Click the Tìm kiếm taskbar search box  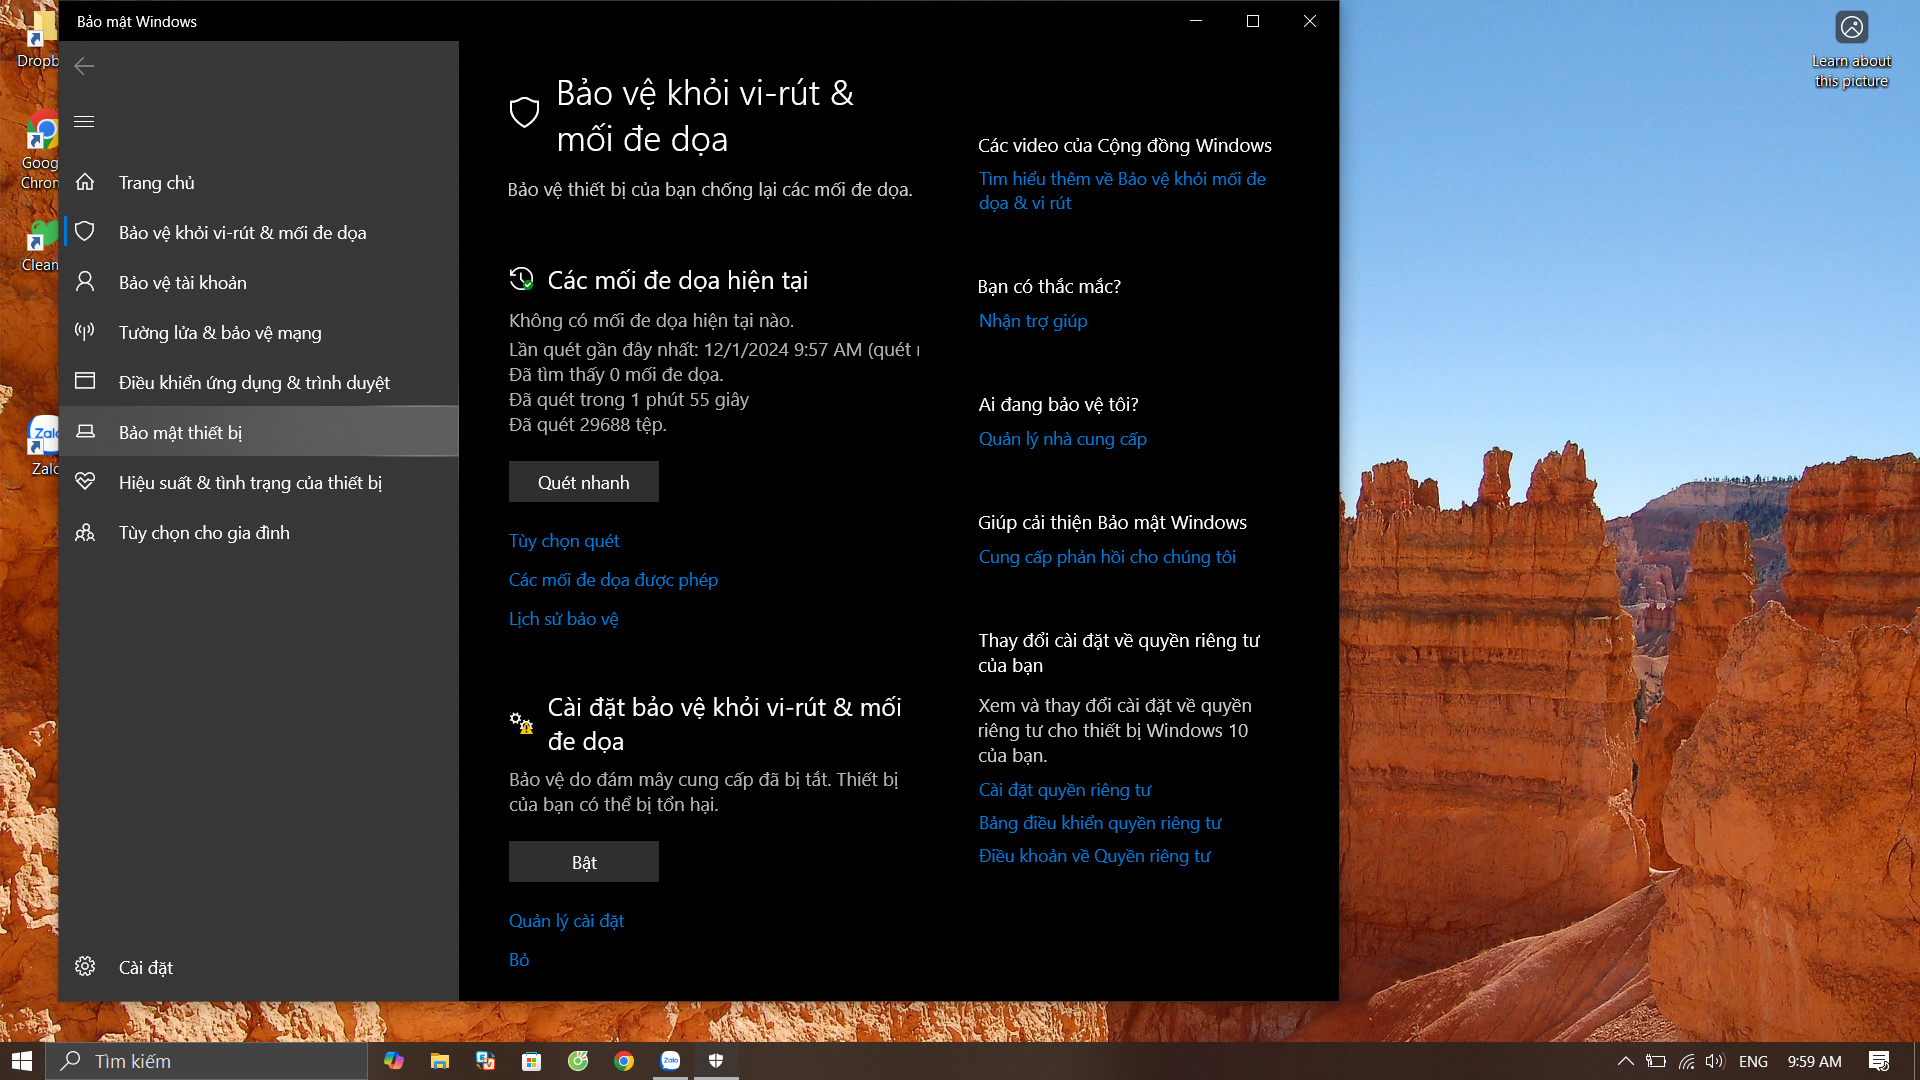coord(210,1061)
